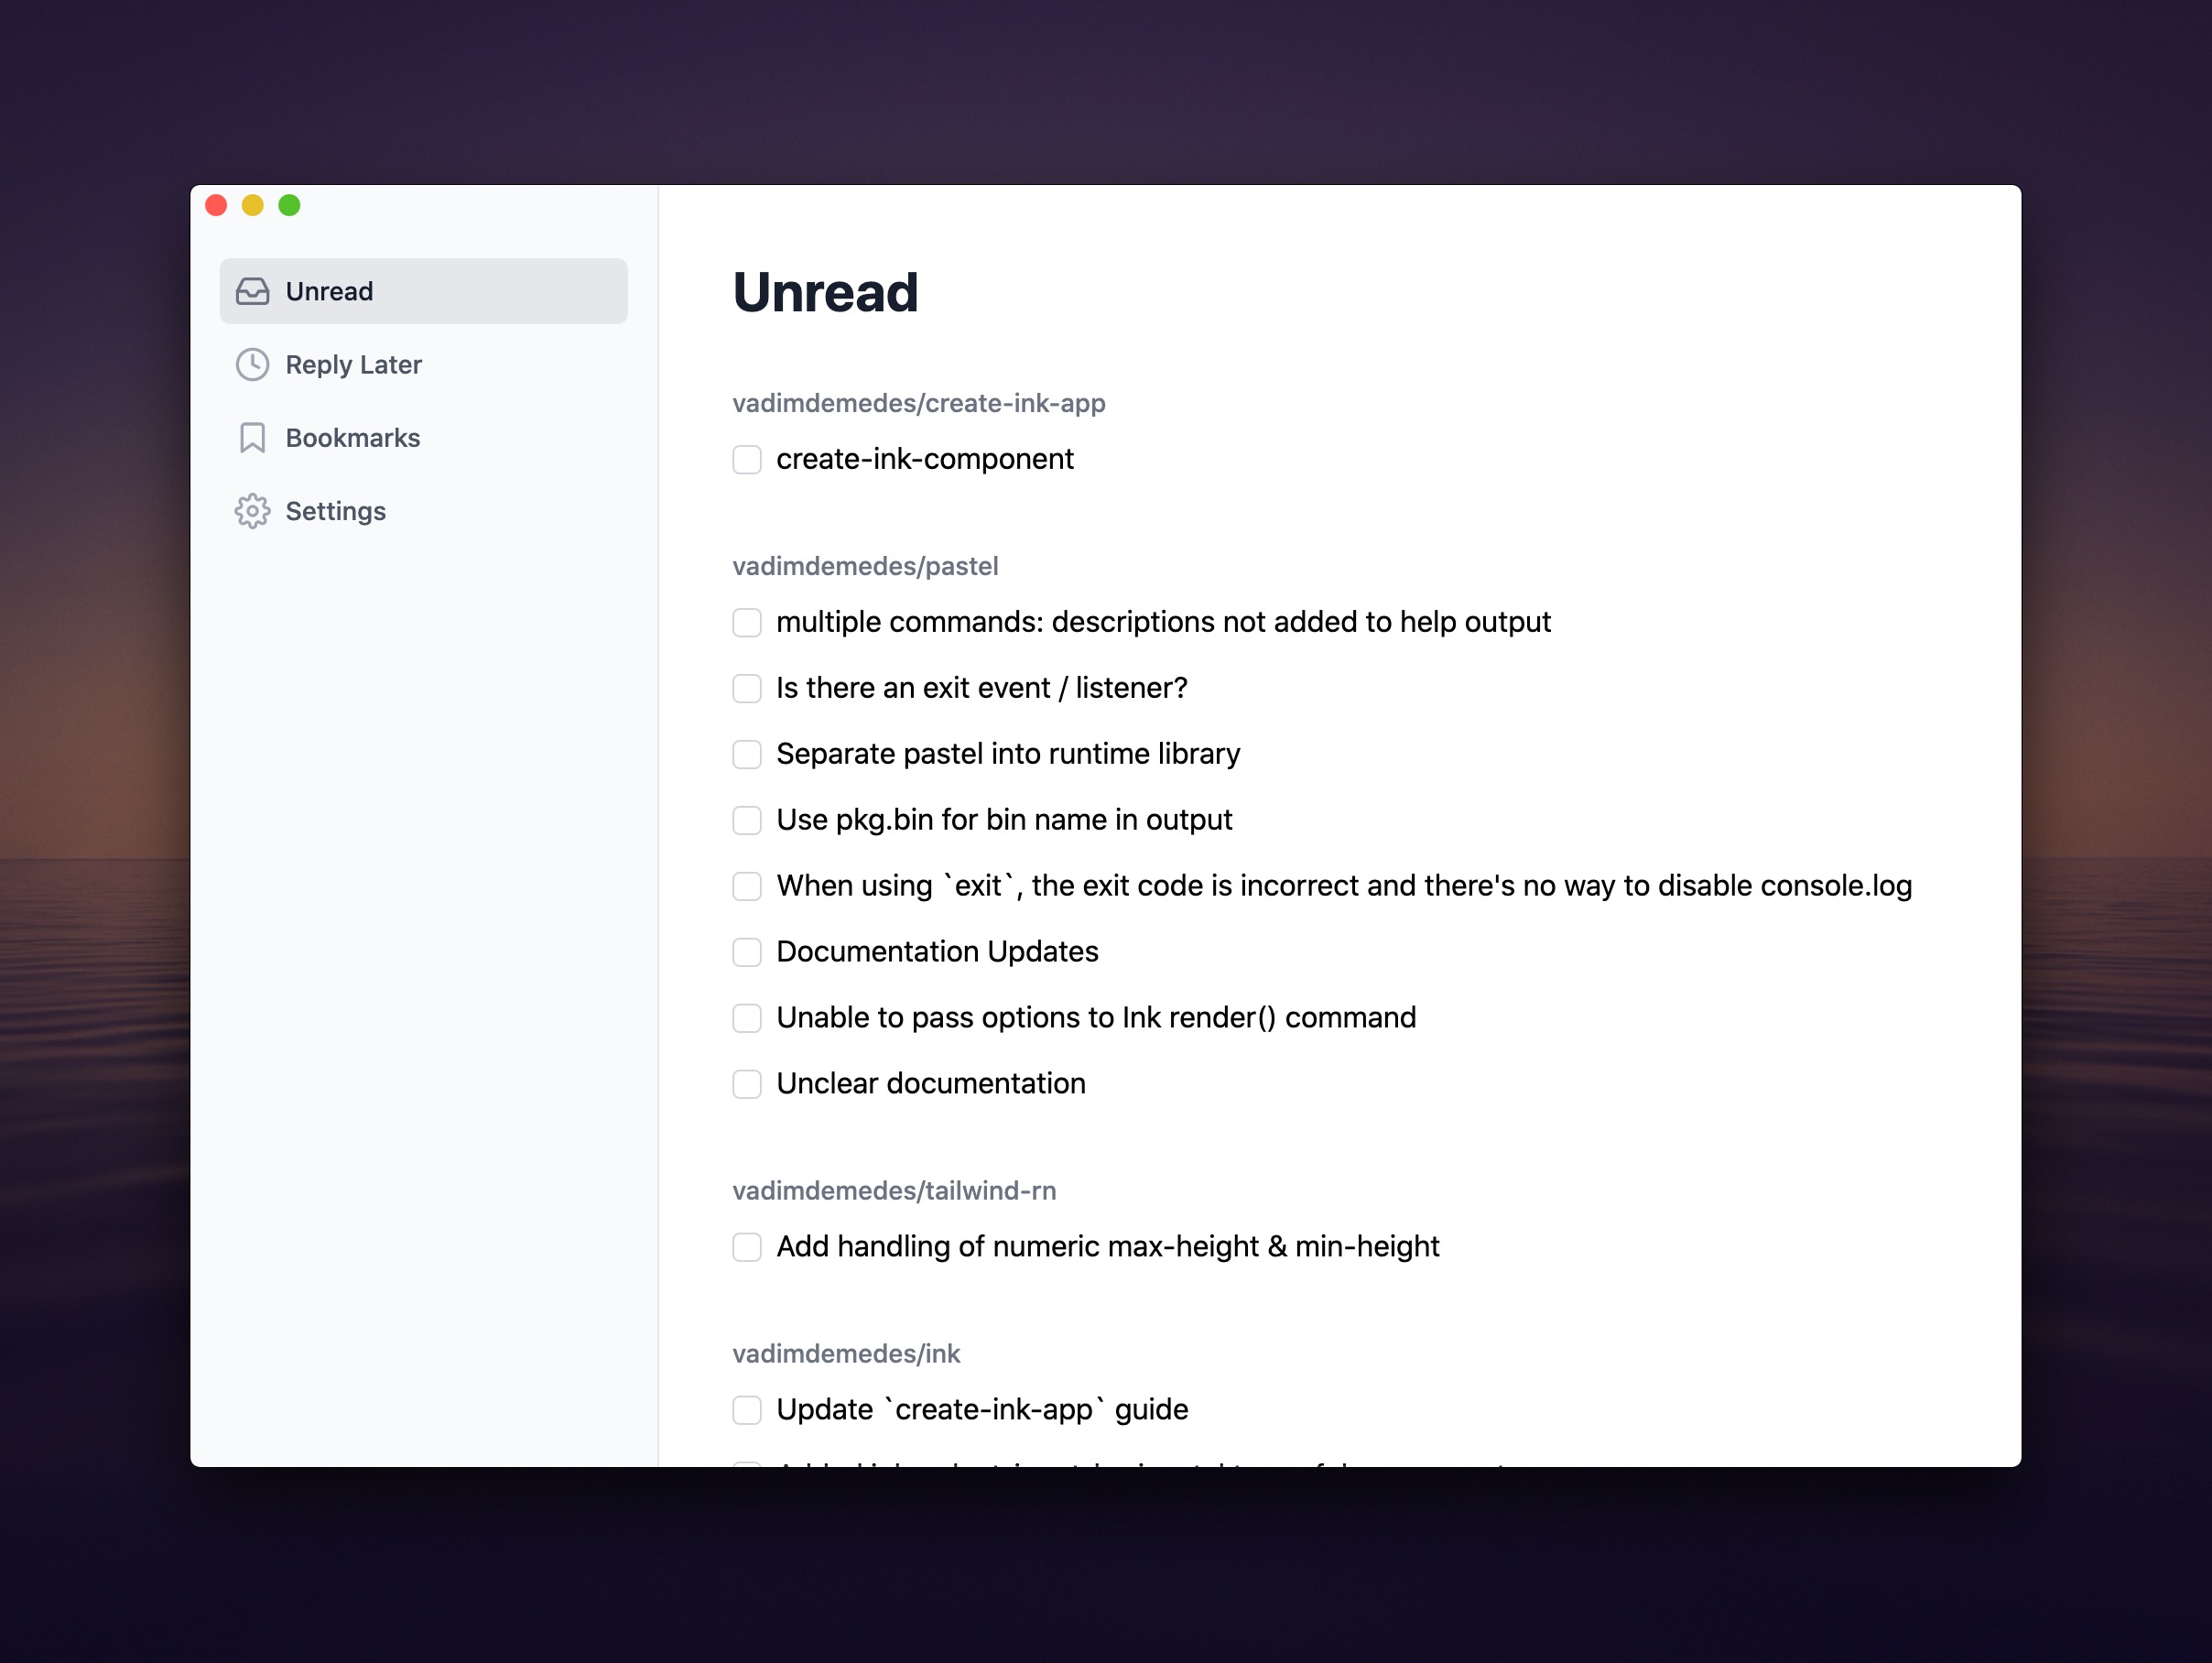Screen dimensions: 2212x1663
Task: Click the vadimdemedes/create-ink-app repo label
Action: (x=918, y=403)
